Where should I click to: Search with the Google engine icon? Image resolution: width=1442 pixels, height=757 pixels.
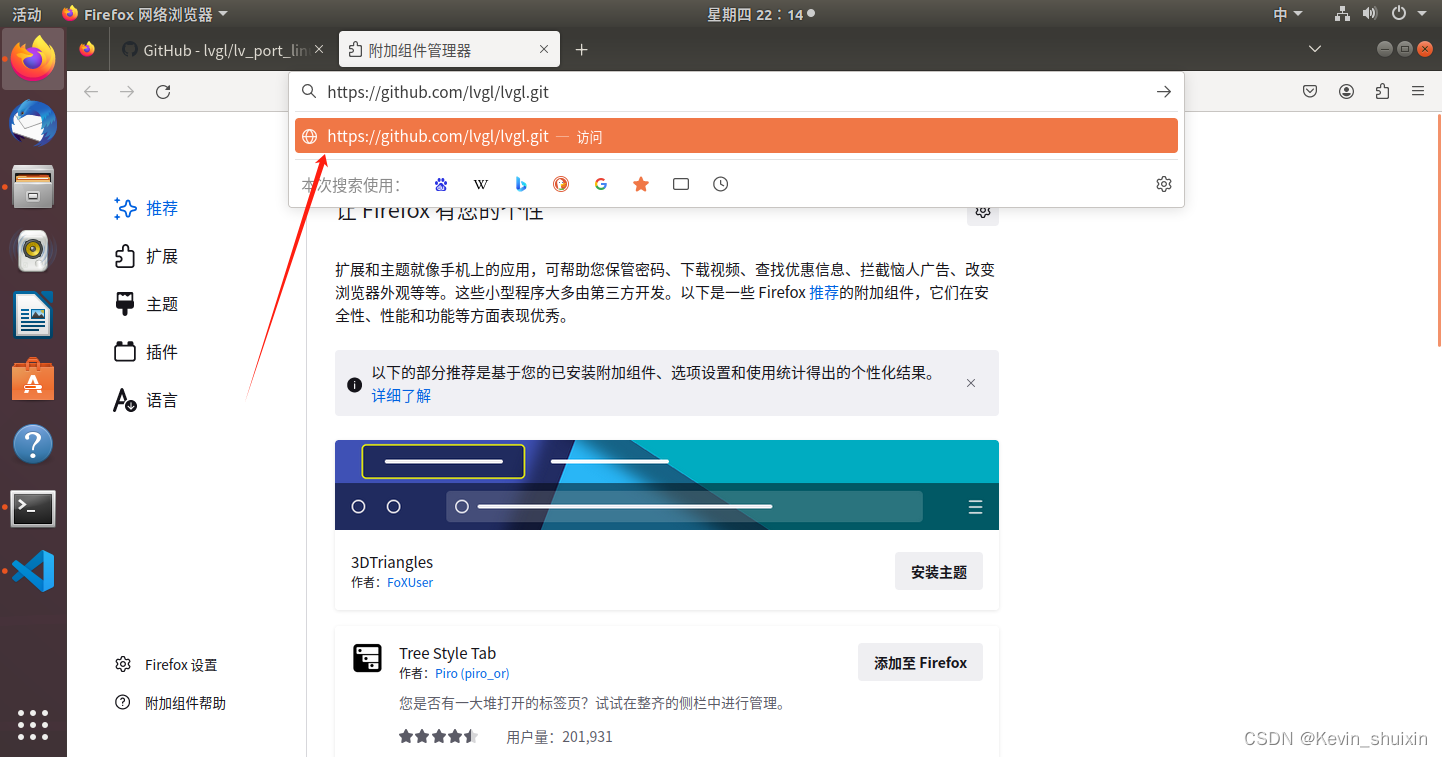coord(600,184)
